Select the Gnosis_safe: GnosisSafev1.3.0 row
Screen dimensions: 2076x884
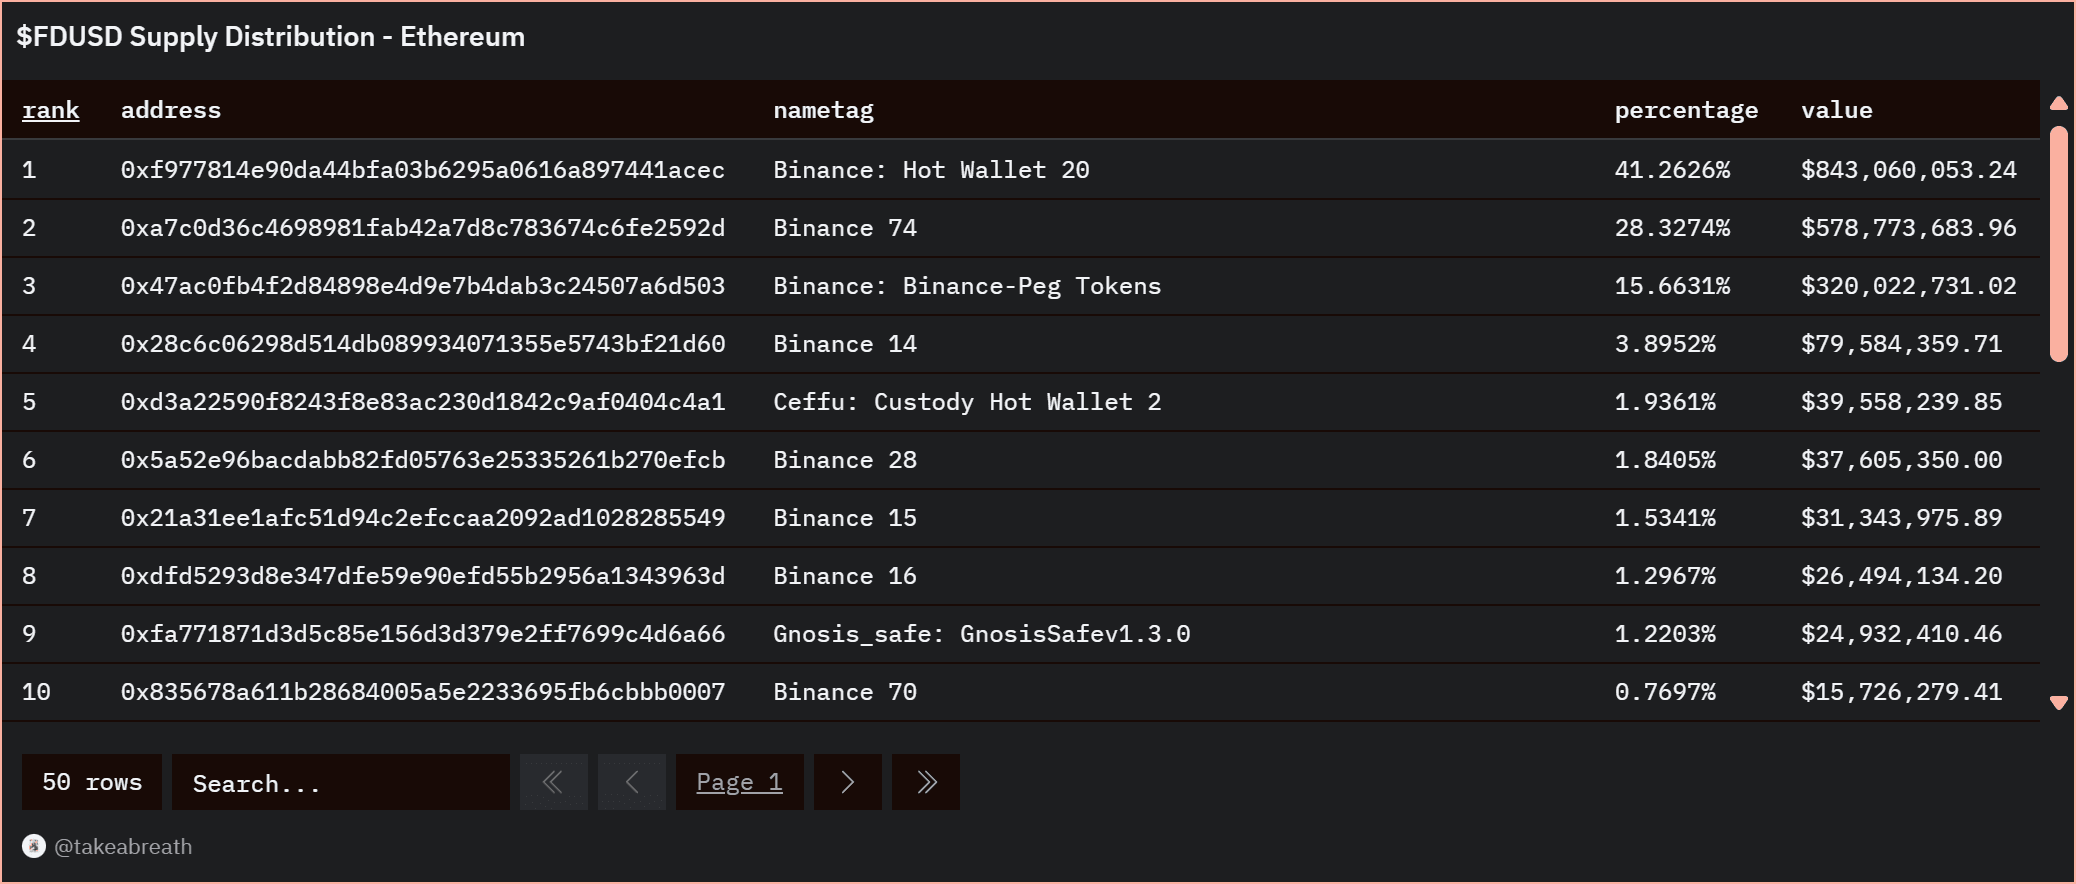(981, 634)
